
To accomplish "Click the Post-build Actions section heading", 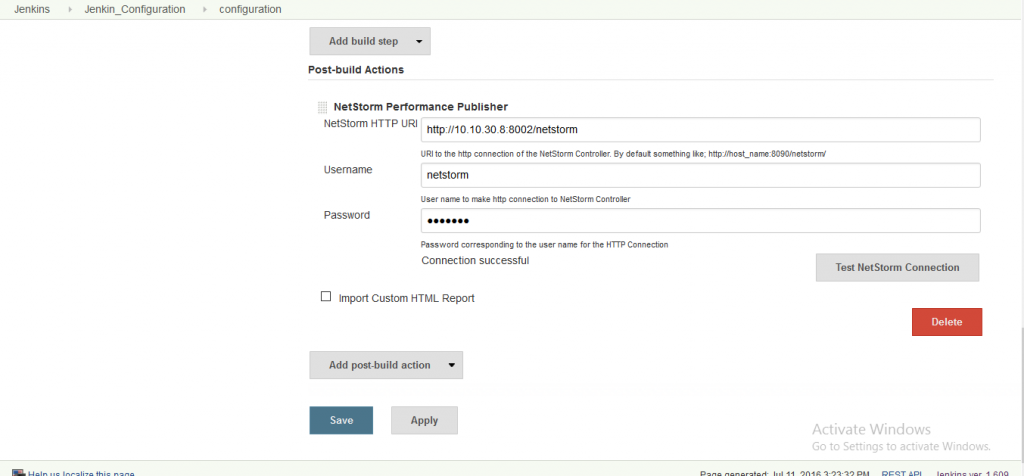I will coord(356,69).
